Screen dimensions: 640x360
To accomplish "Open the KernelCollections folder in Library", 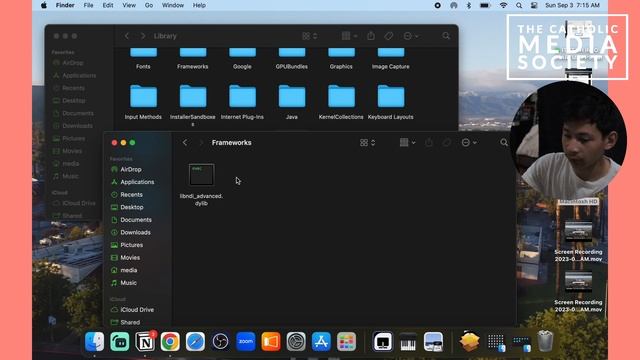I will click(x=341, y=102).
